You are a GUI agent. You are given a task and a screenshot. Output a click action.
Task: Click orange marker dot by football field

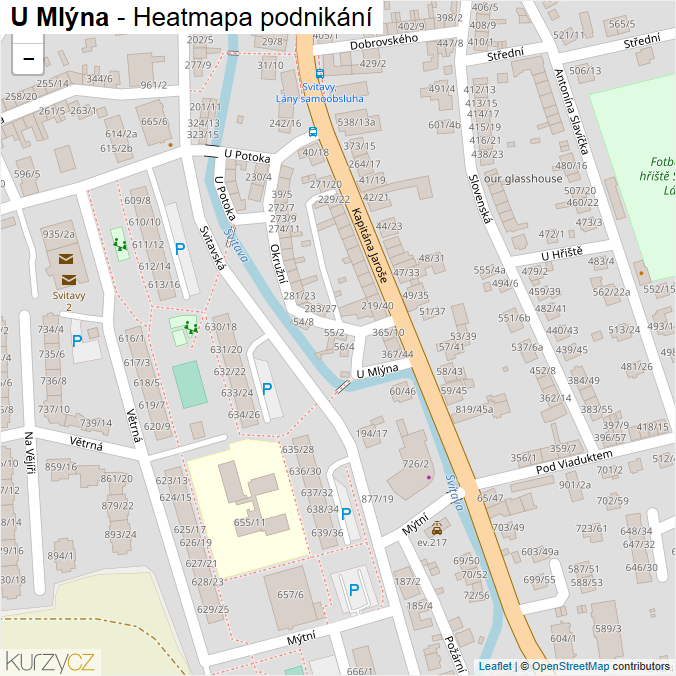[x=641, y=273]
